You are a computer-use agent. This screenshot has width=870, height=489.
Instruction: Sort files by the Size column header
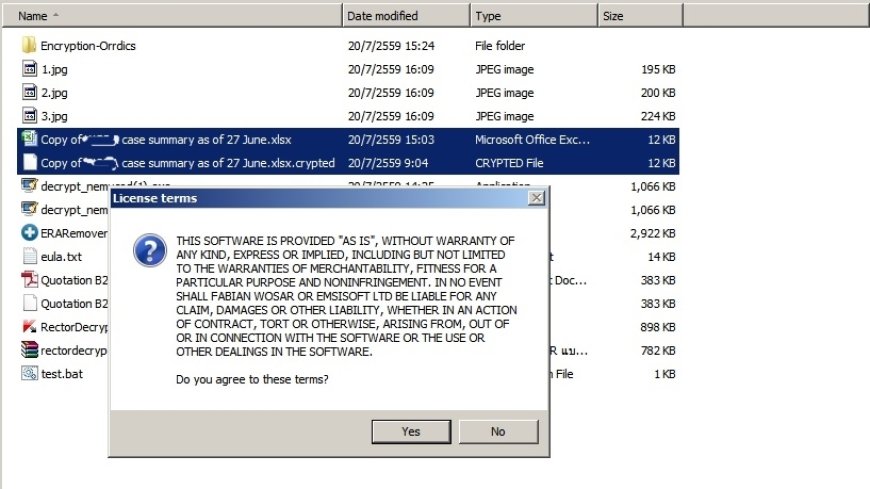pyautogui.click(x=640, y=16)
